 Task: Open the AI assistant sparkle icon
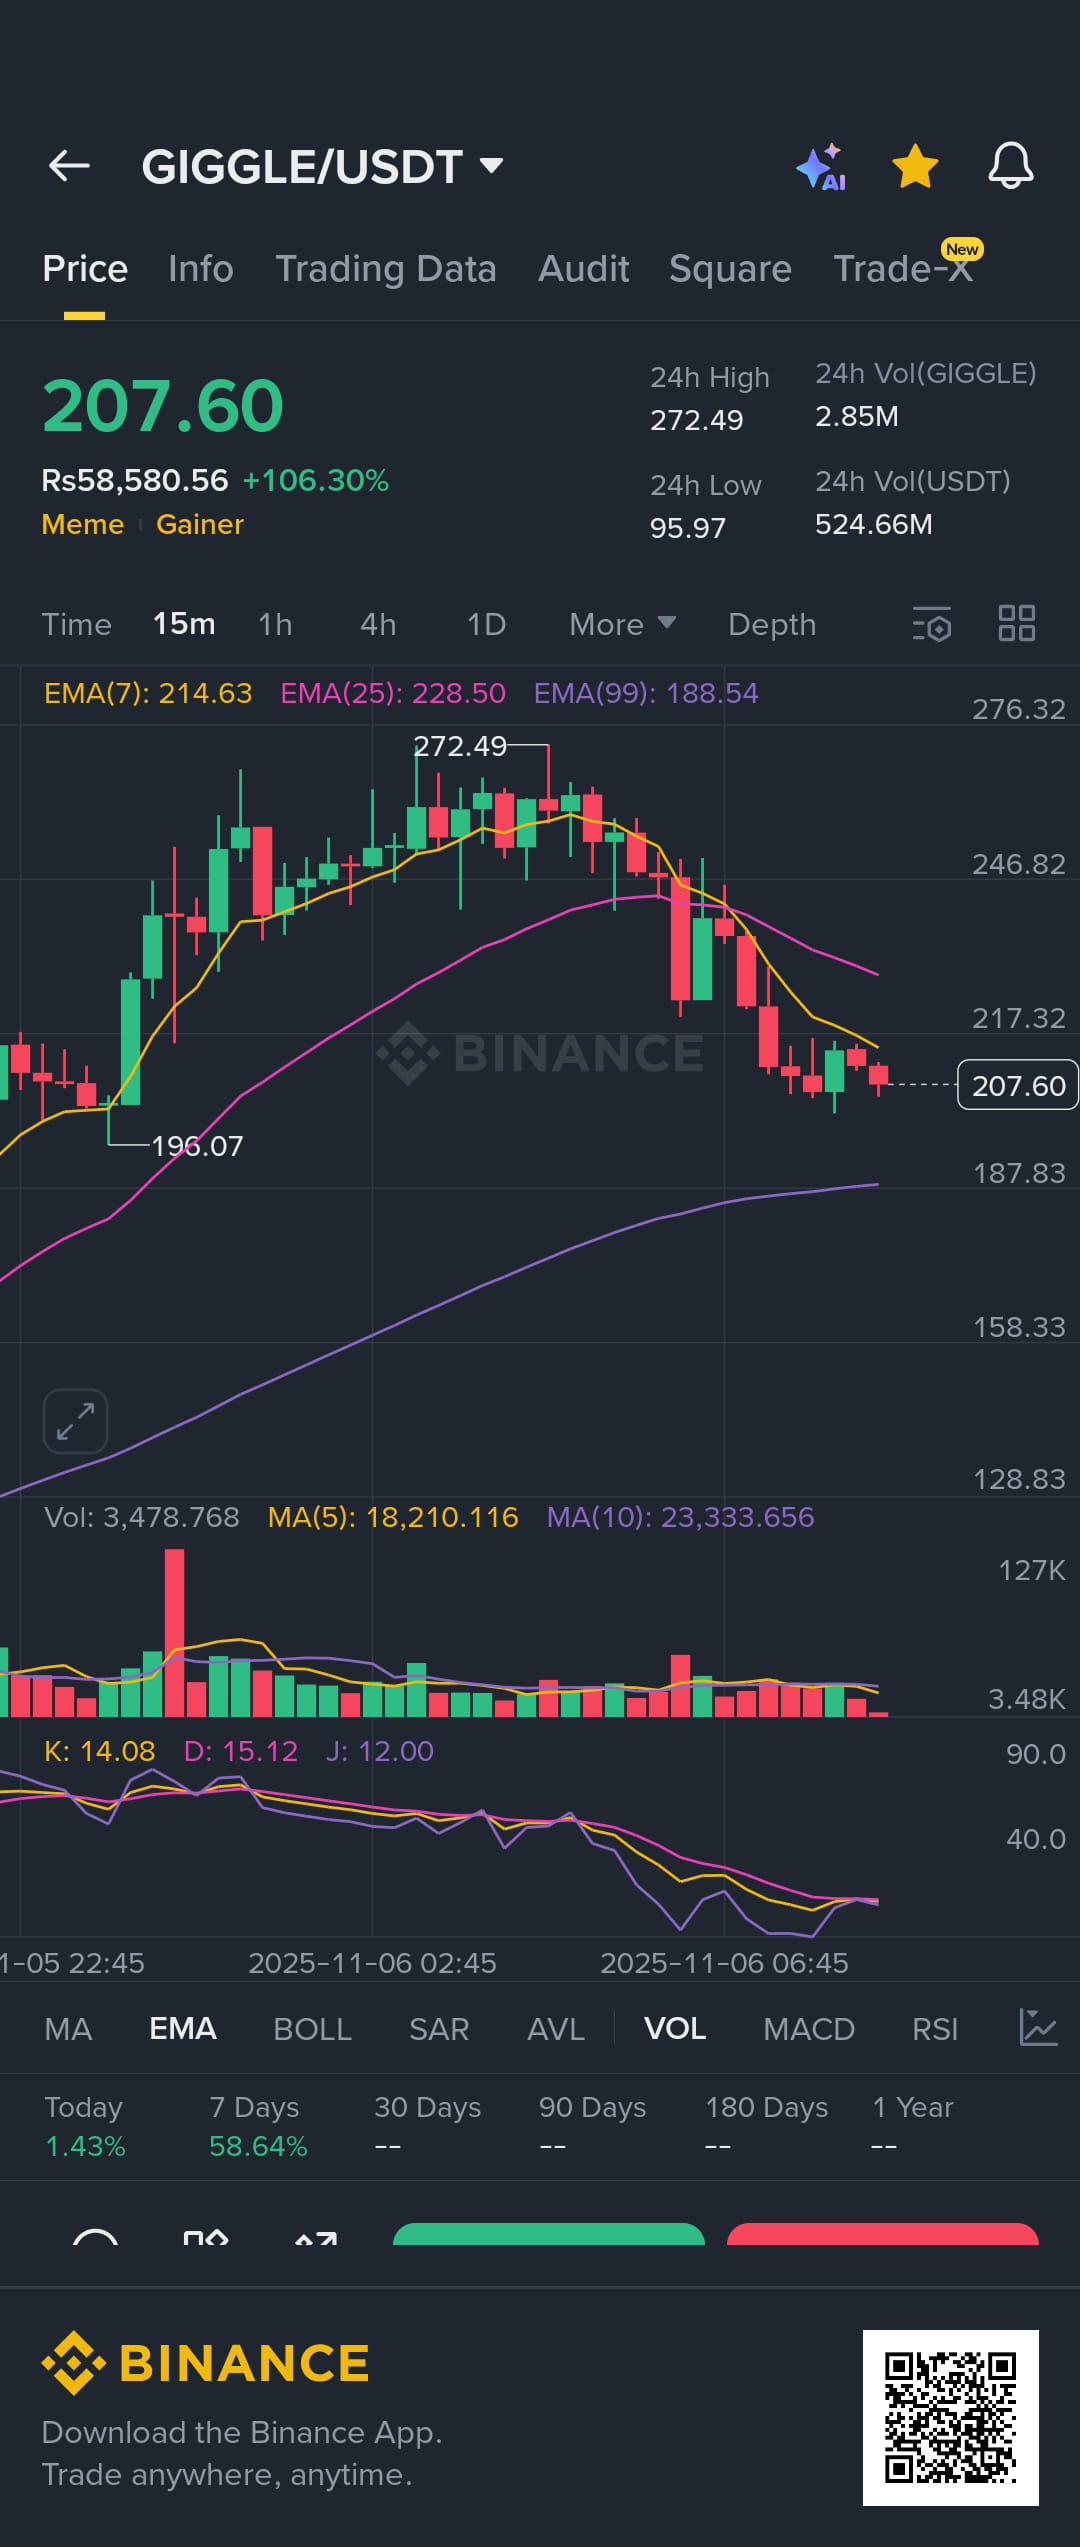821,167
